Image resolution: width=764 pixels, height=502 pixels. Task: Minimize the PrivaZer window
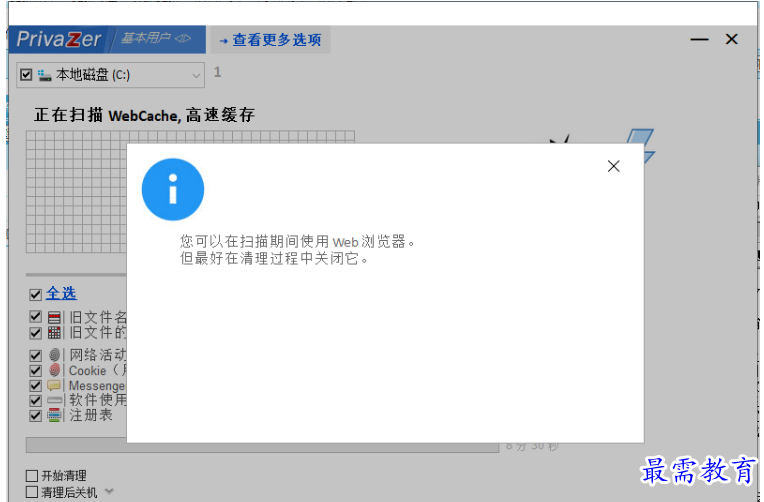pyautogui.click(x=699, y=39)
